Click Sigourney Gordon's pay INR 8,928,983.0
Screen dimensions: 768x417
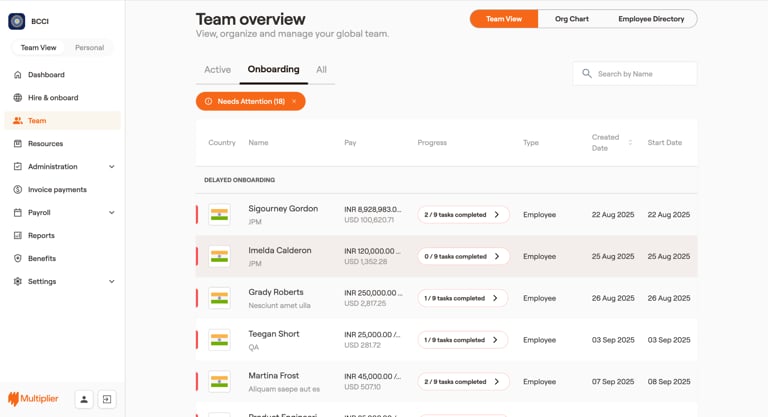(373, 209)
